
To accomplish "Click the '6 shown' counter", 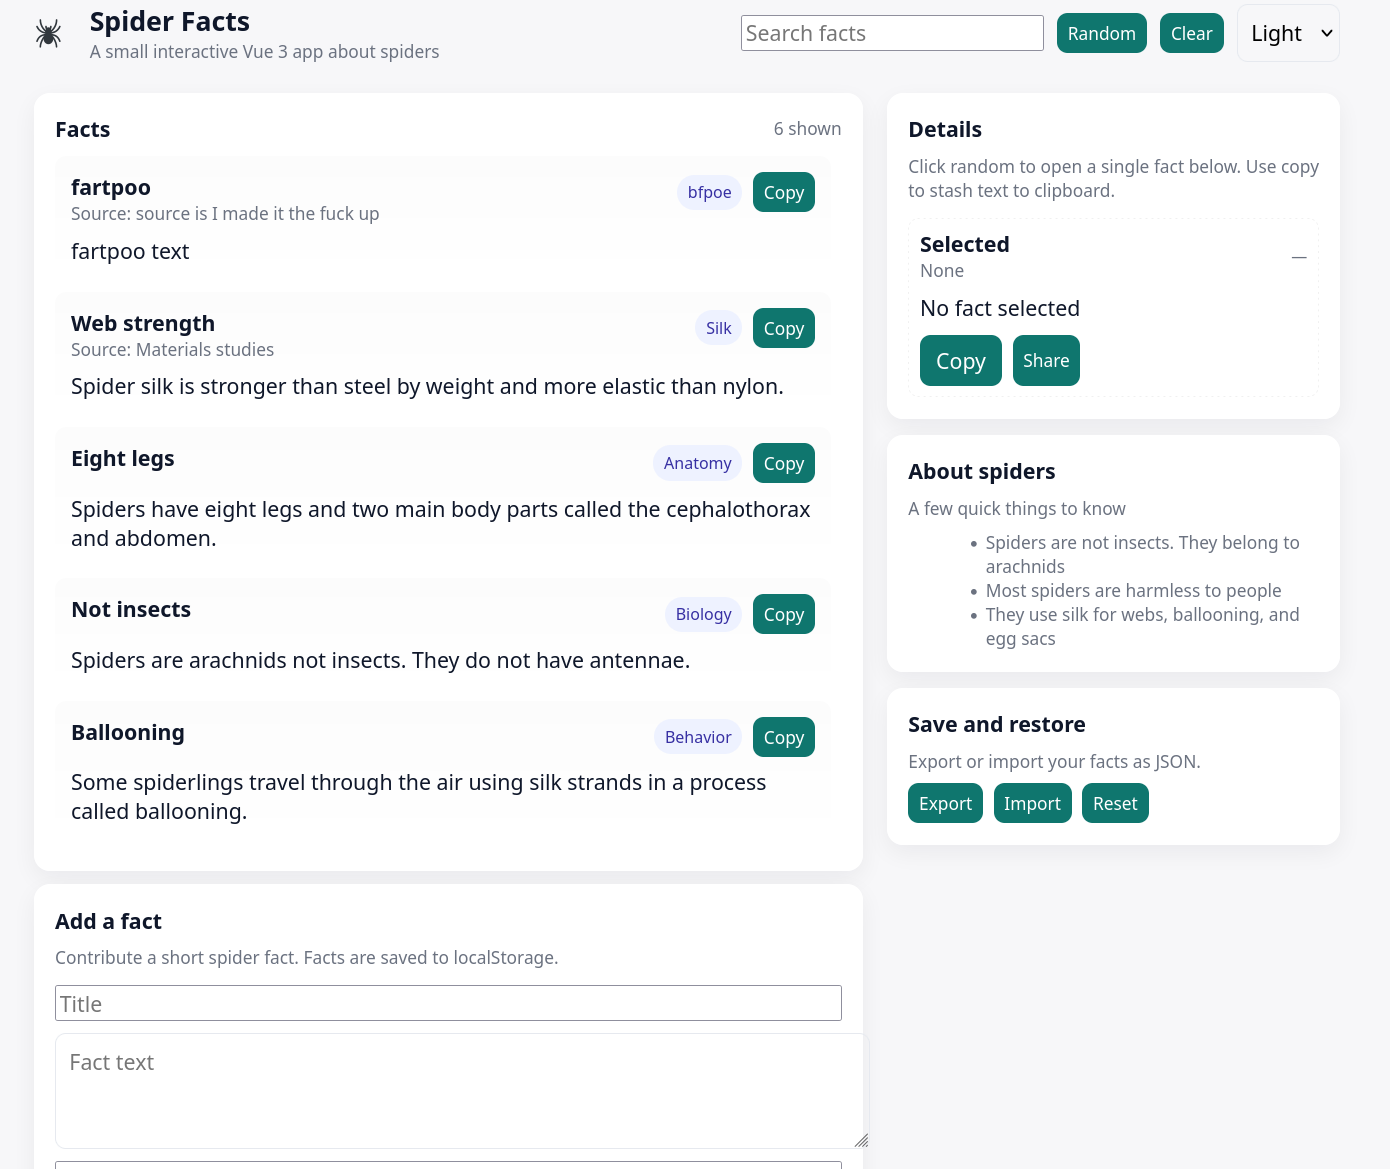I will (x=807, y=128).
